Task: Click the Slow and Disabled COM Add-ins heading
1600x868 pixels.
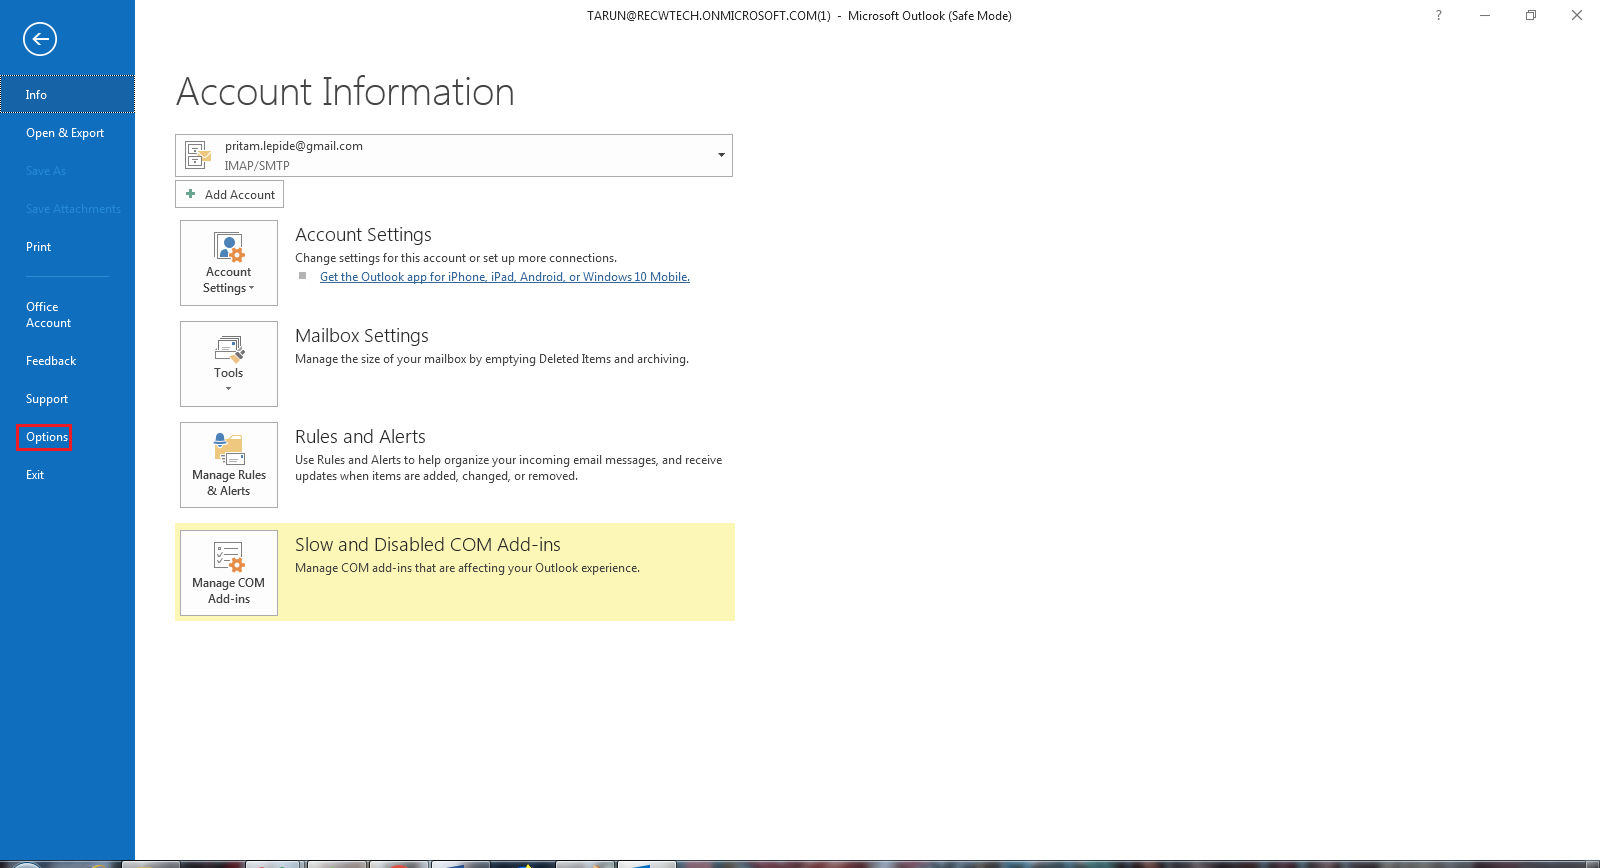Action: coord(428,545)
